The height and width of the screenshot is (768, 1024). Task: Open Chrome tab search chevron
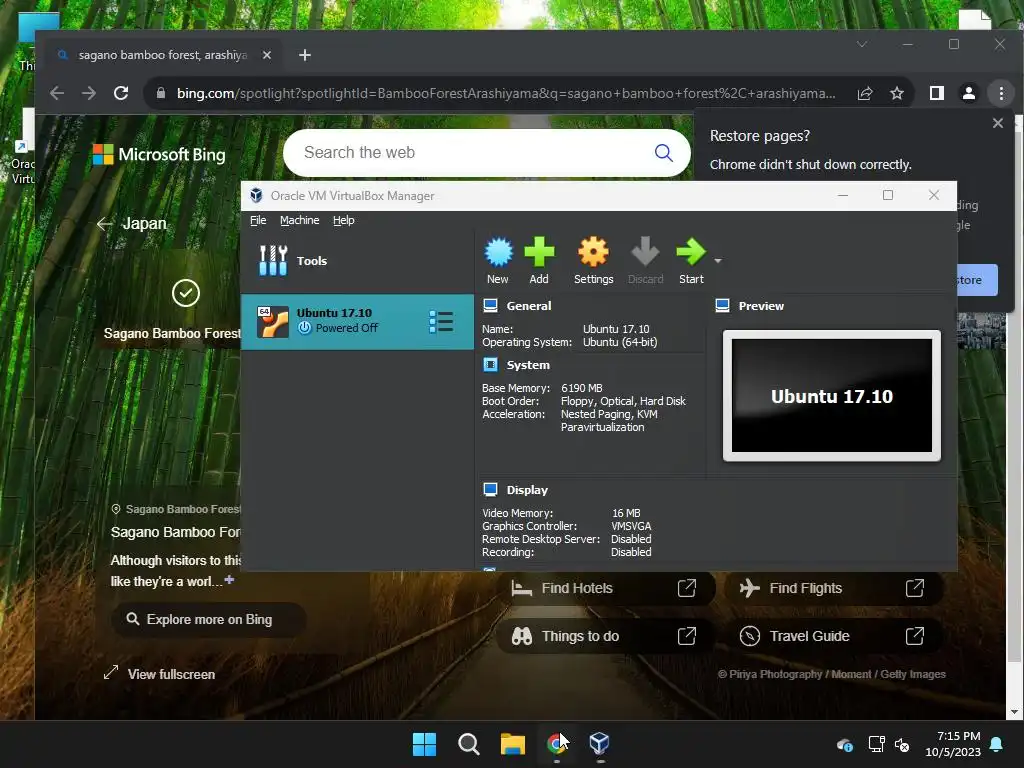[862, 44]
